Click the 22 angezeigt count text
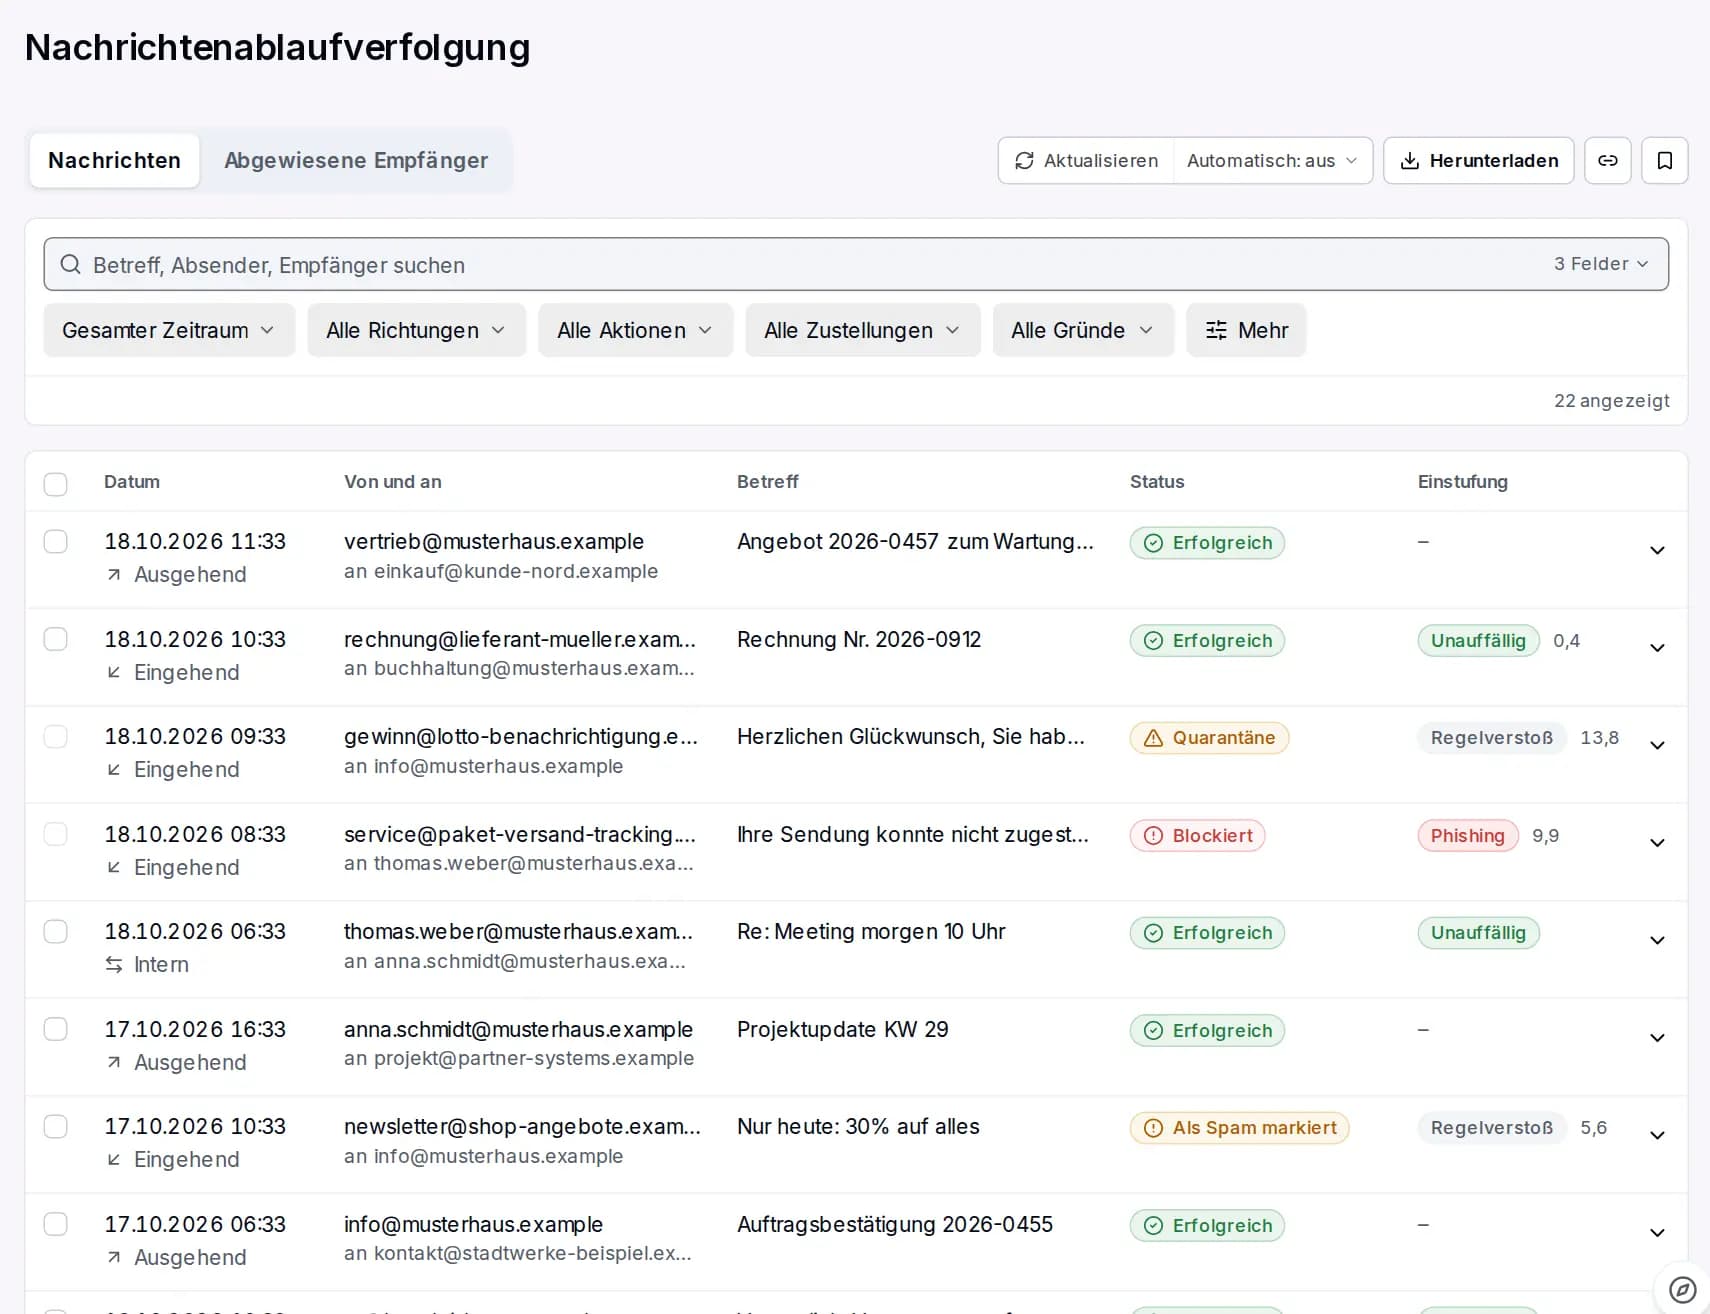This screenshot has width=1710, height=1314. [1611, 401]
